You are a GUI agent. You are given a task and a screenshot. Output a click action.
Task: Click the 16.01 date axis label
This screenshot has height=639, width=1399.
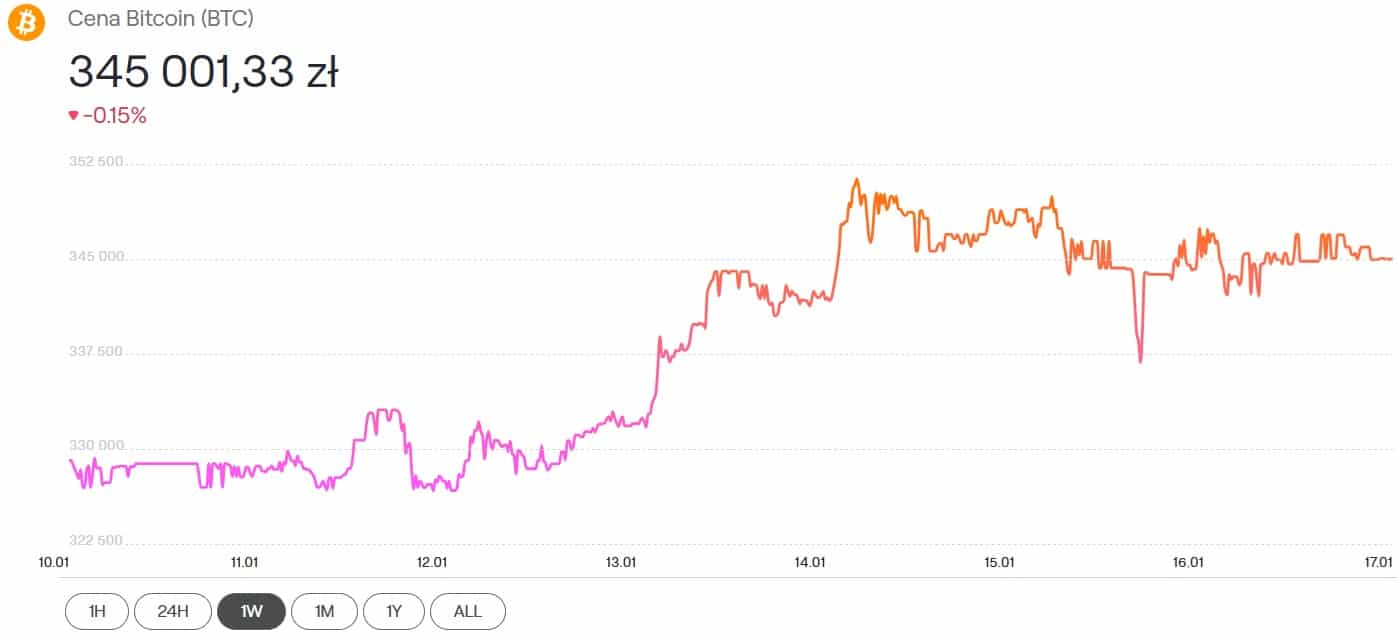[x=1187, y=562]
